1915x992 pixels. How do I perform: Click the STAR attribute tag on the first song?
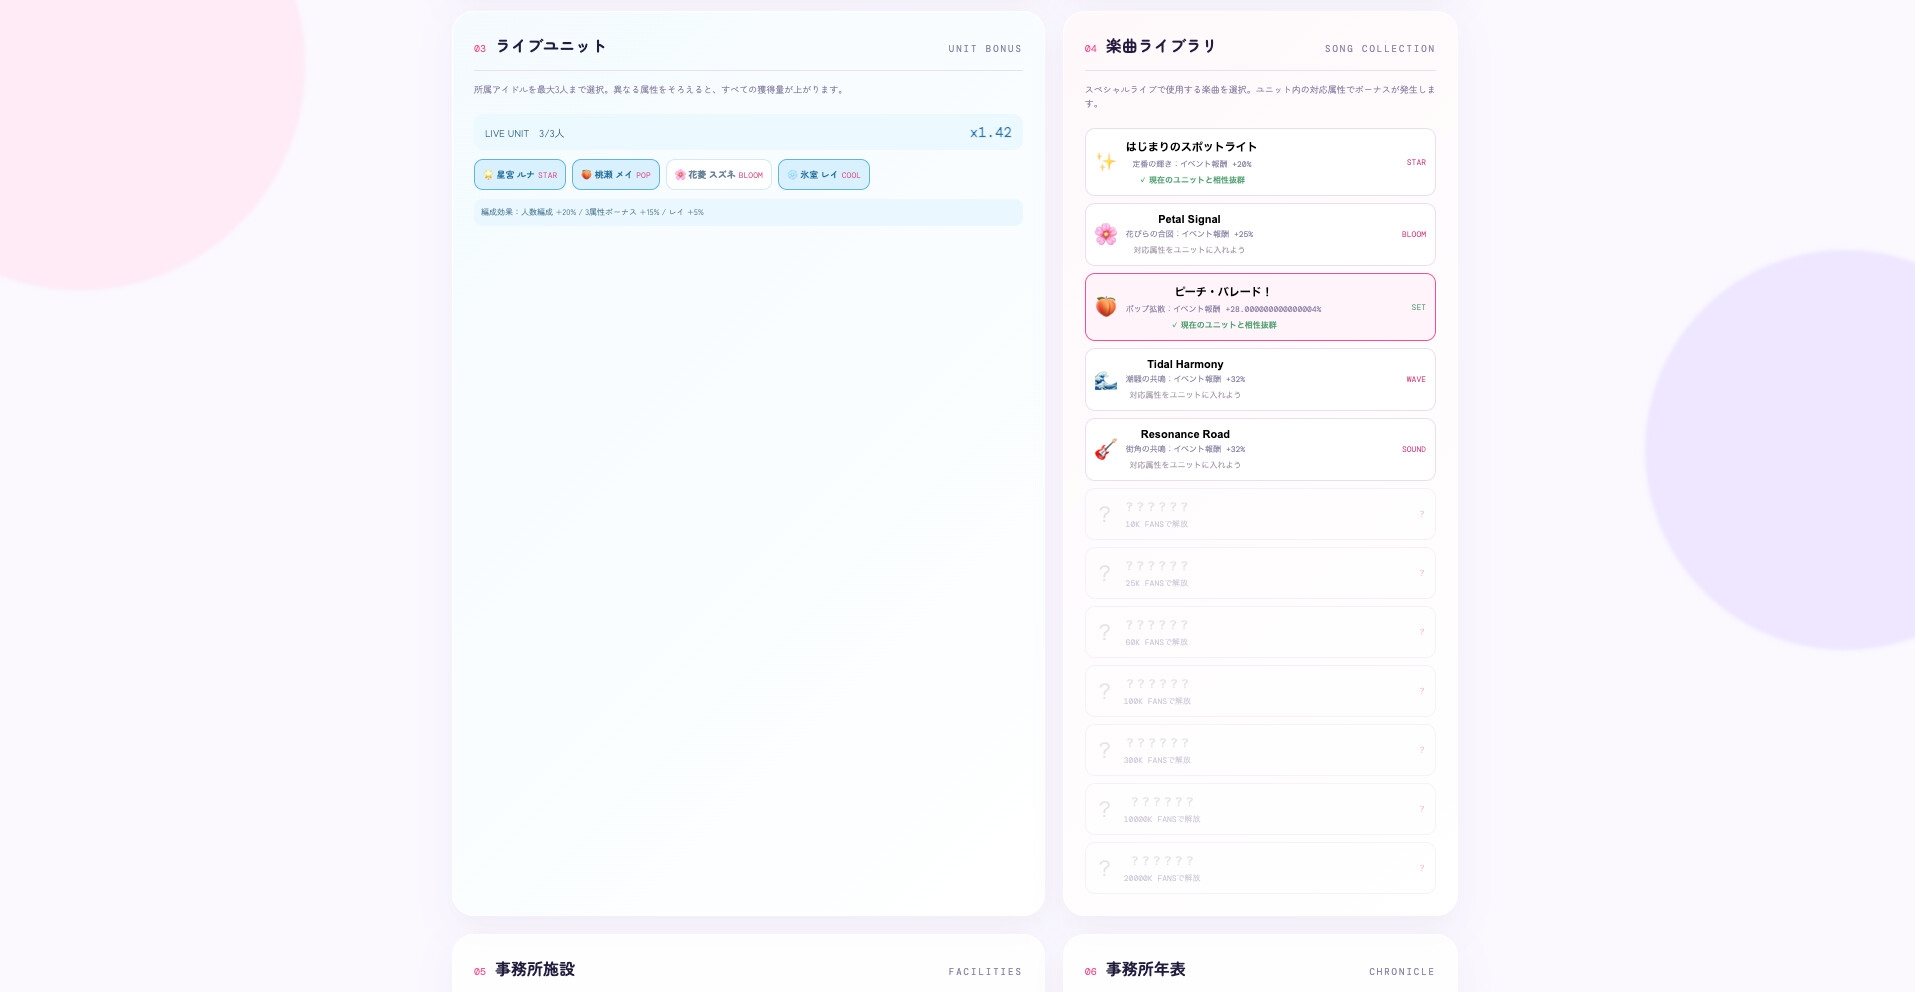(x=1416, y=162)
